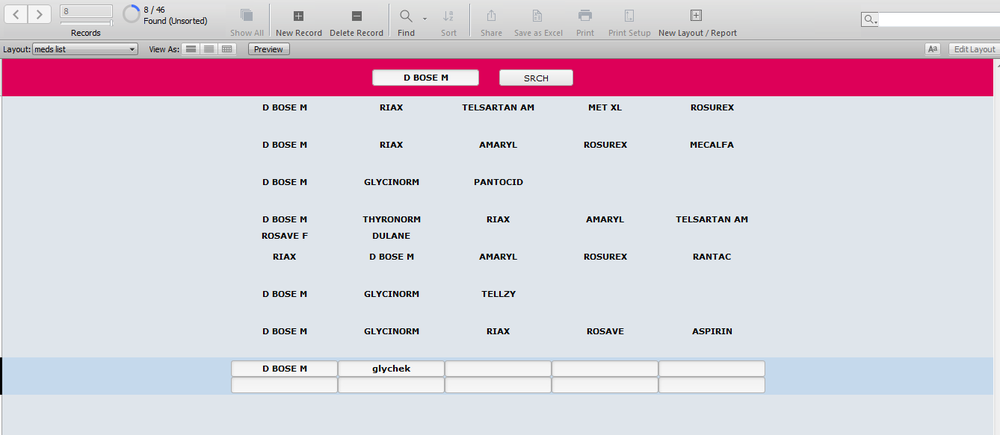Click DULANE text
1000x435 pixels.
click(x=392, y=236)
